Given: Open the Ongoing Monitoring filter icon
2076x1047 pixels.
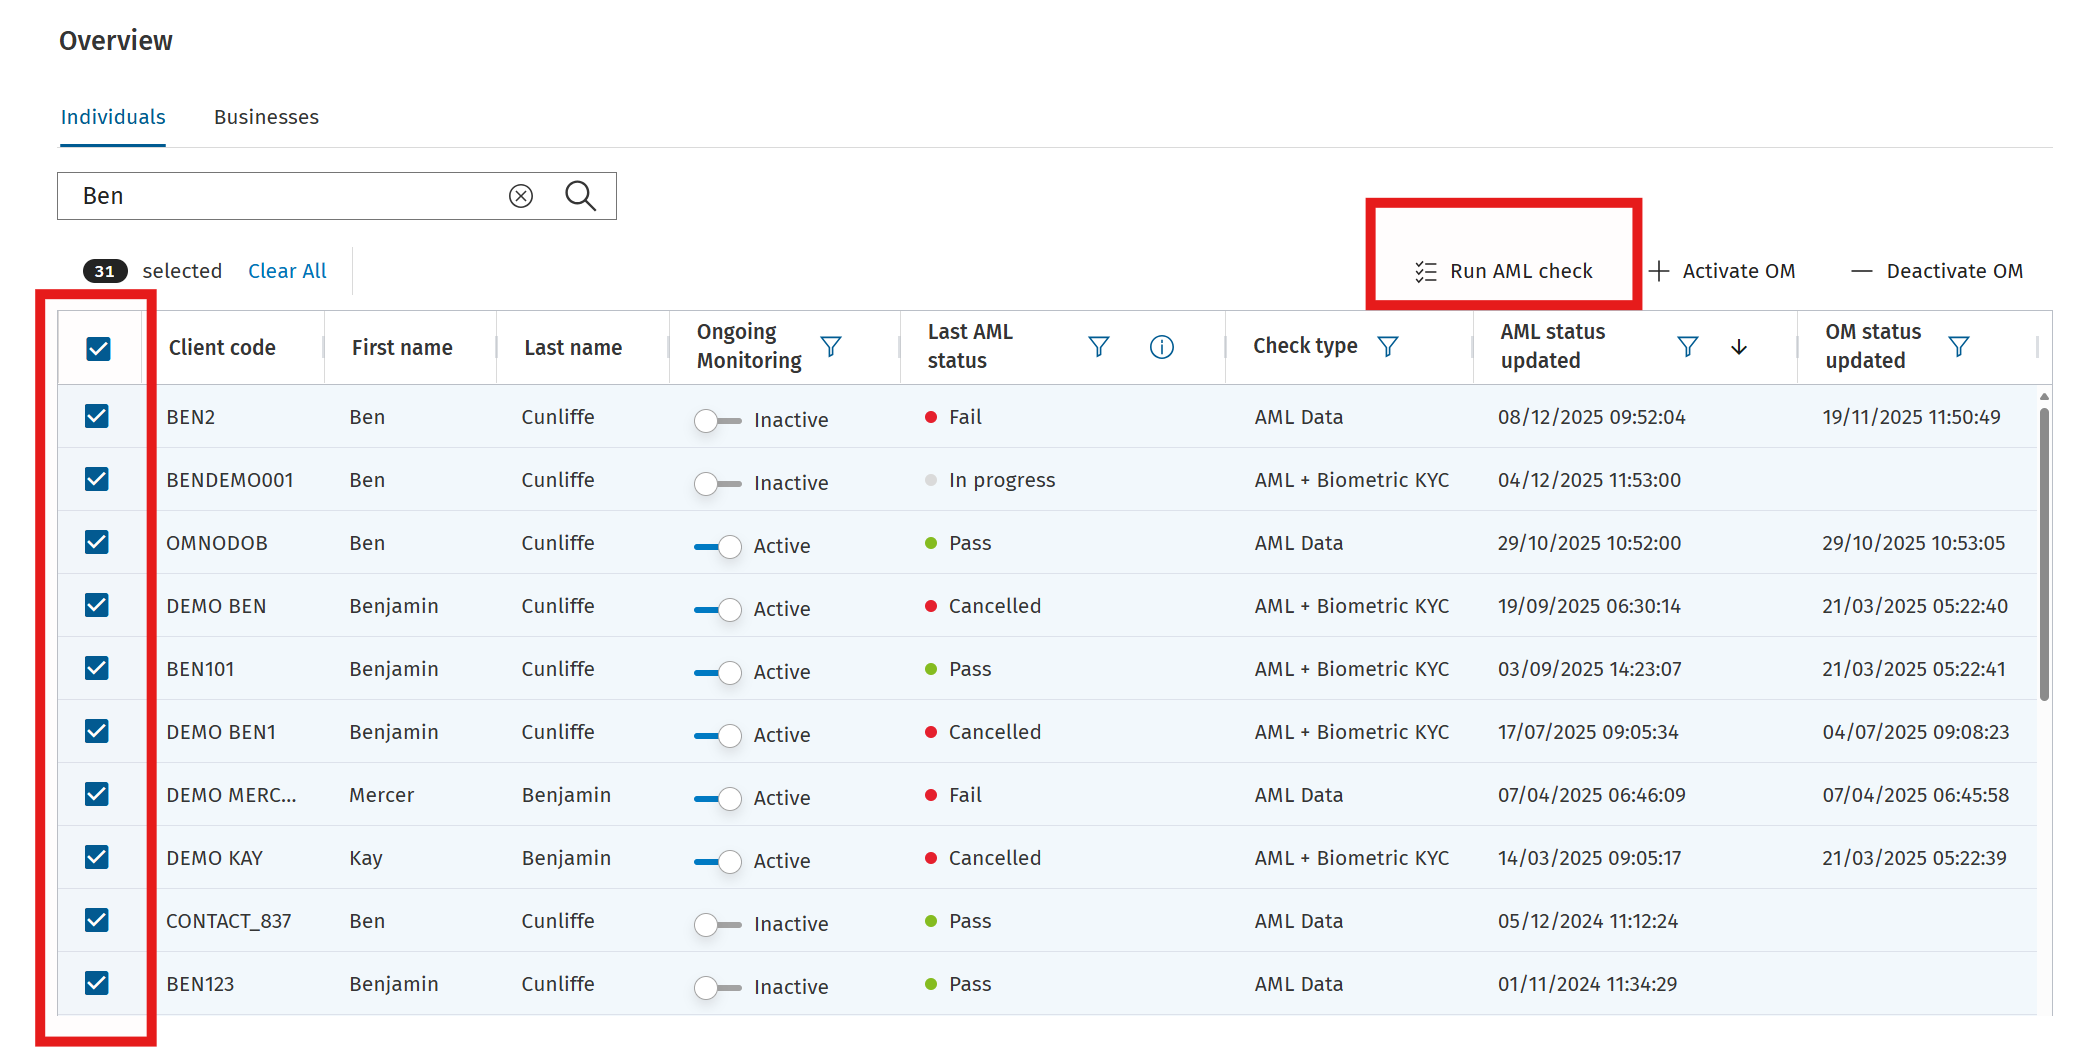Looking at the screenshot, I should [831, 346].
